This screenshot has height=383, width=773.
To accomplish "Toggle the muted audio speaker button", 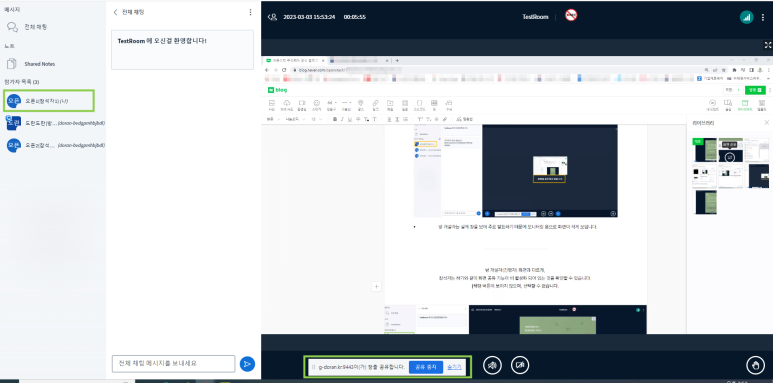I will click(x=492, y=365).
